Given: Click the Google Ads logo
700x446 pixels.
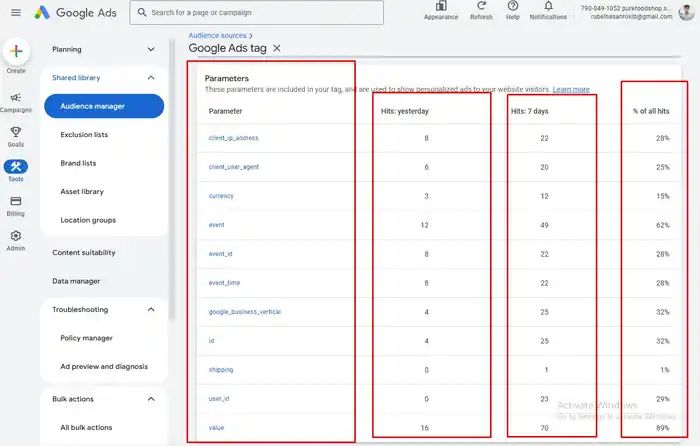Looking at the screenshot, I should point(76,13).
